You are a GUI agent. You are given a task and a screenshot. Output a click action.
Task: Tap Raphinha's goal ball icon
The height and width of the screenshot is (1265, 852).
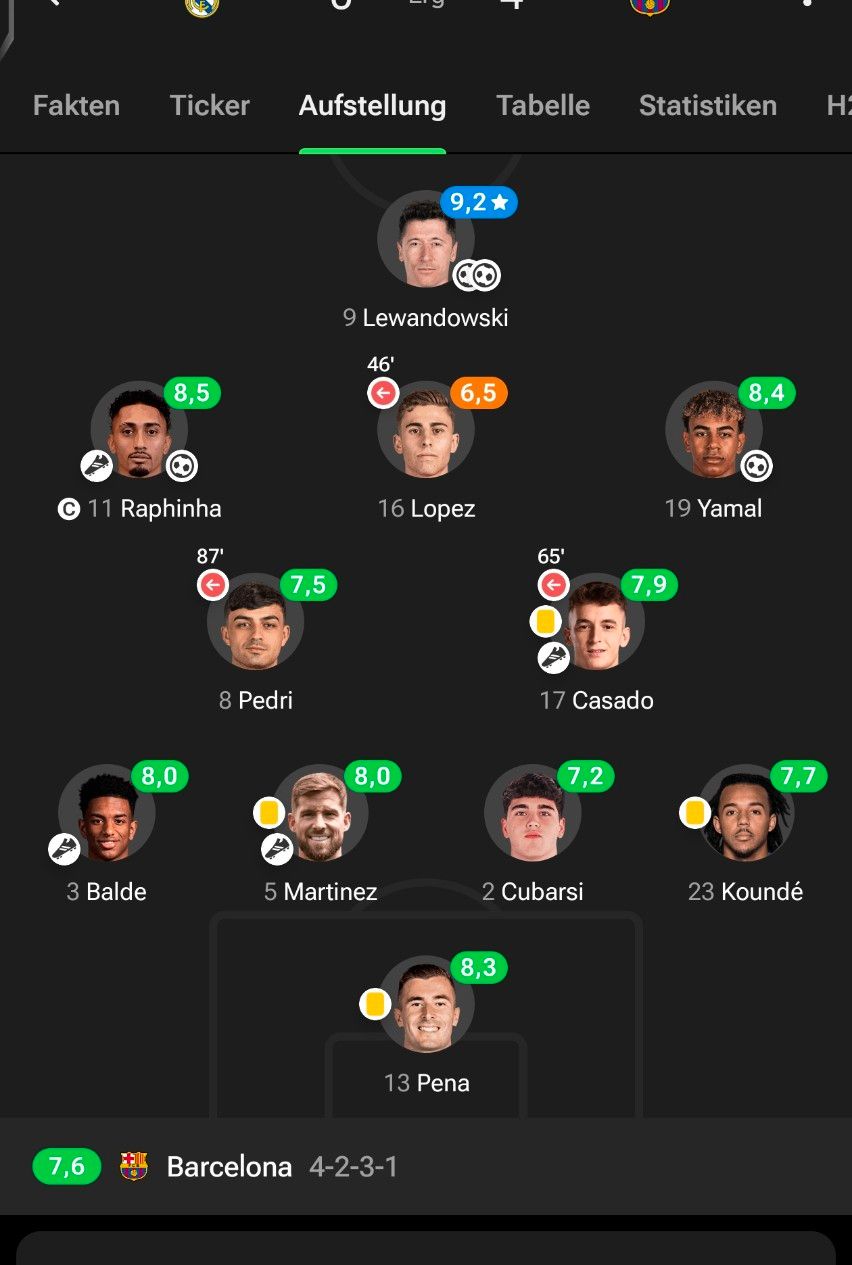(182, 465)
